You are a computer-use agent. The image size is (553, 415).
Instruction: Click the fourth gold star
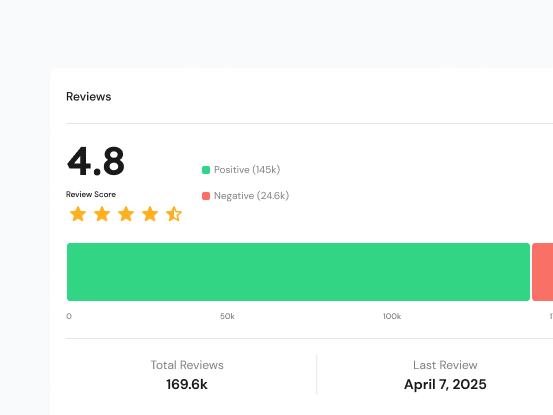(x=150, y=214)
